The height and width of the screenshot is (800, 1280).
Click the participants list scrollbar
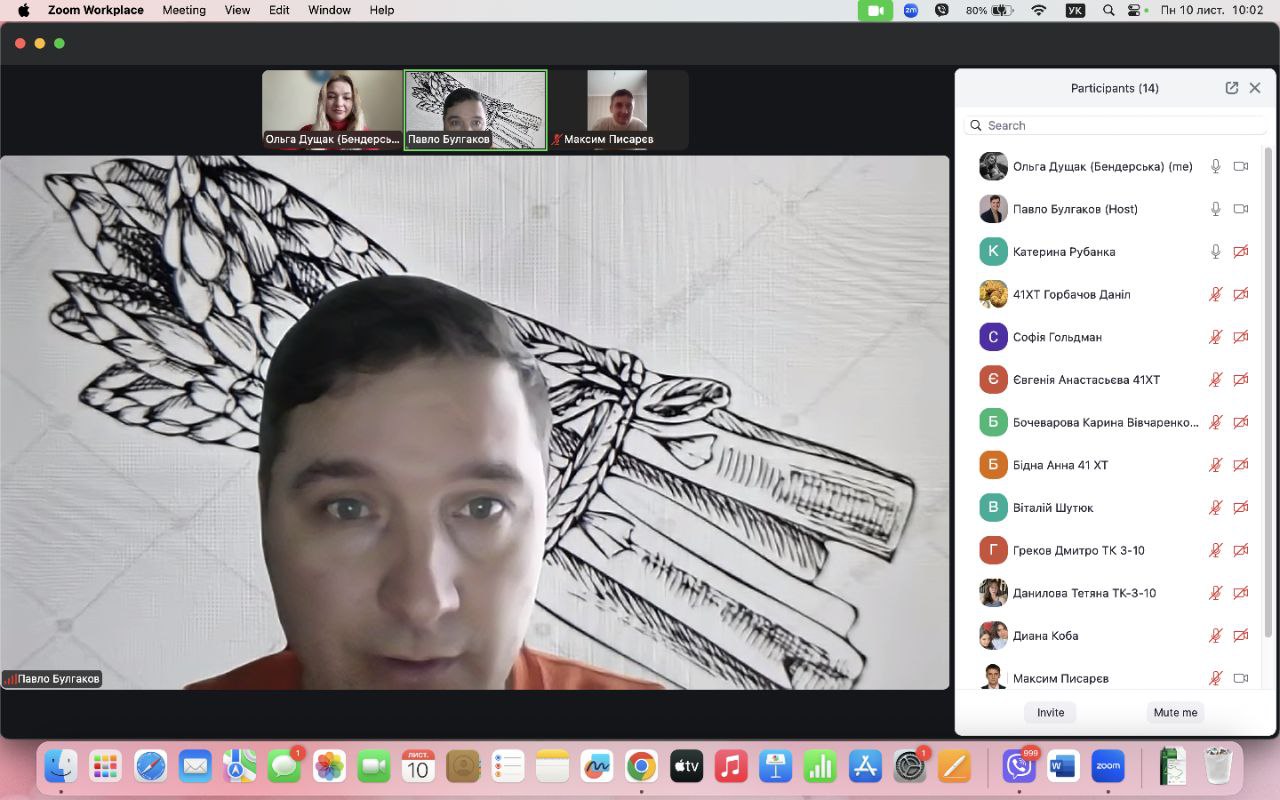click(1269, 392)
